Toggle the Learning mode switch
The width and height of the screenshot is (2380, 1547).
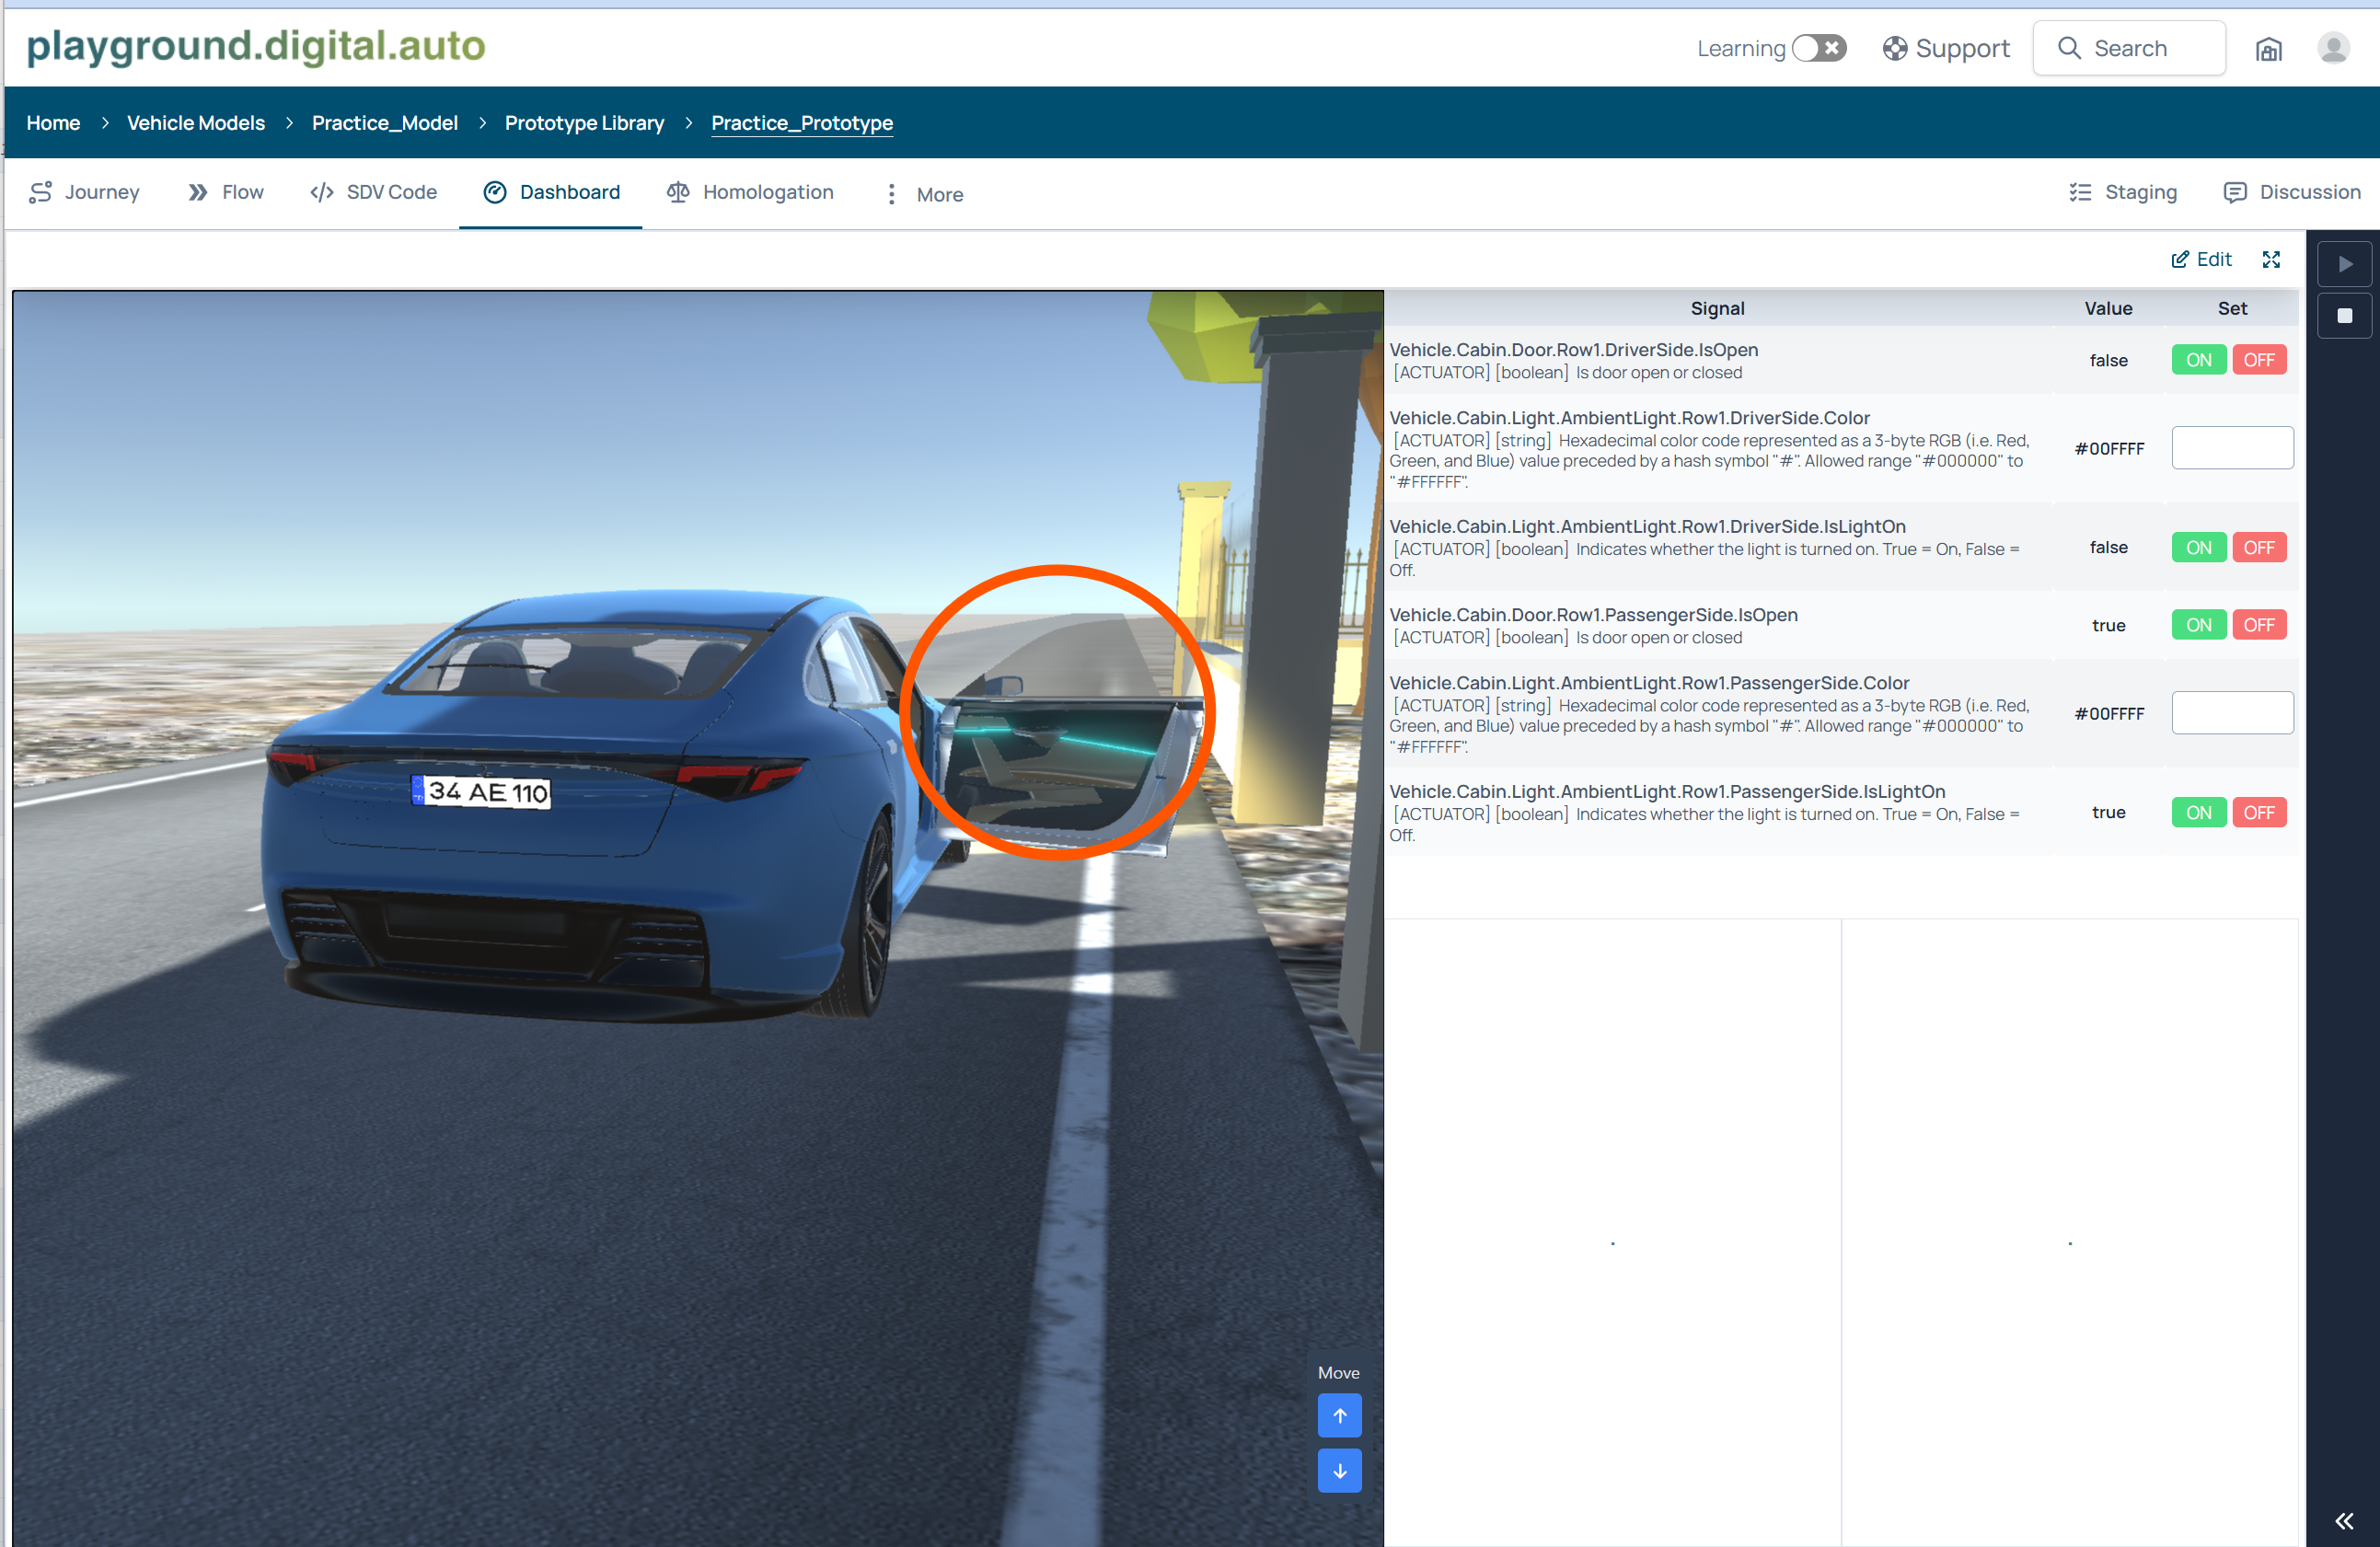tap(1818, 49)
